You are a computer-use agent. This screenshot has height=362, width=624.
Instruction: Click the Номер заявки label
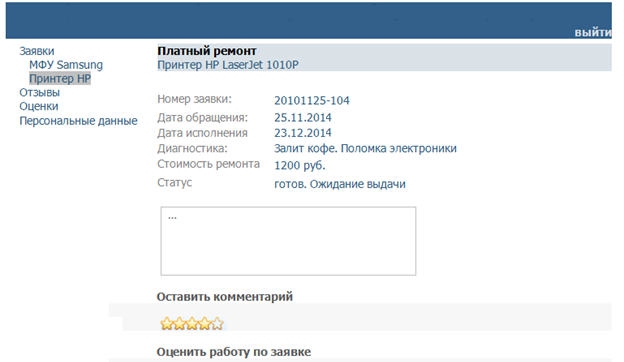point(194,99)
